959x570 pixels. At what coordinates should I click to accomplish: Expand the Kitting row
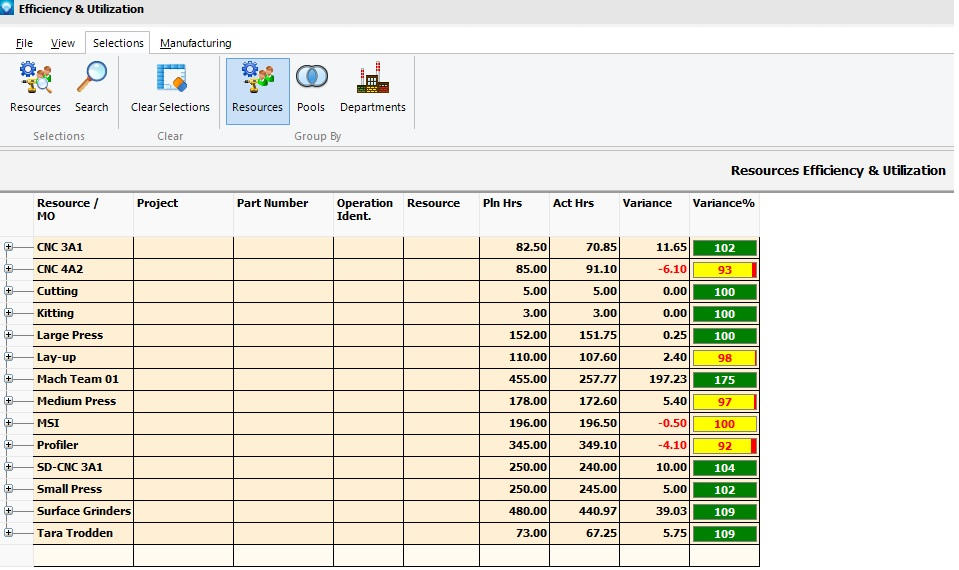click(8, 313)
